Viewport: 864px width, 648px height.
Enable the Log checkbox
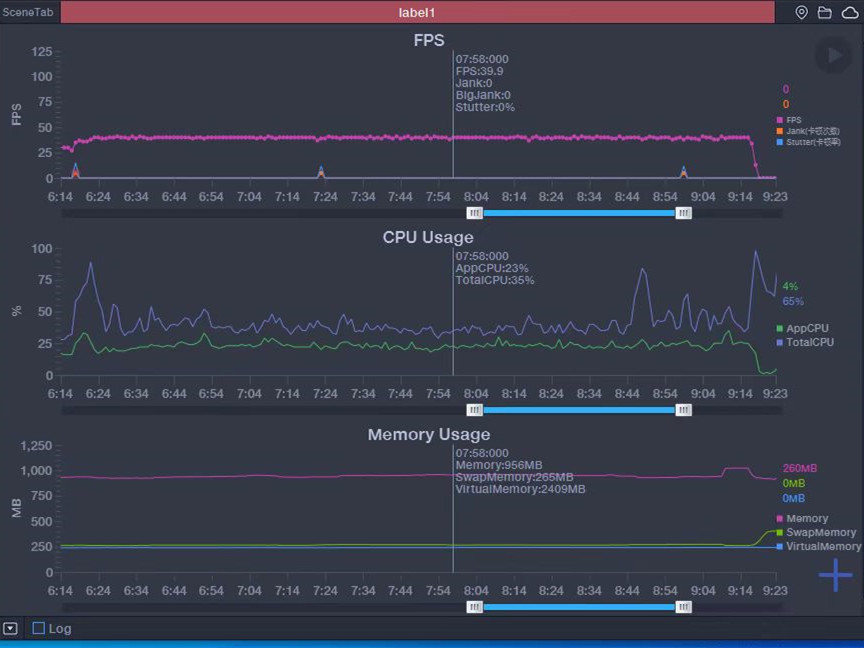pyautogui.click(x=39, y=628)
